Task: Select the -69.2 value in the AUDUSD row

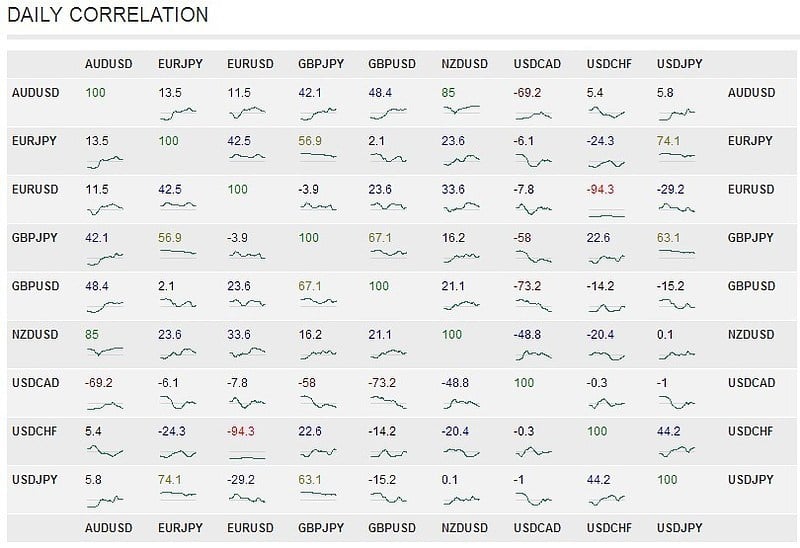Action: coord(526,92)
